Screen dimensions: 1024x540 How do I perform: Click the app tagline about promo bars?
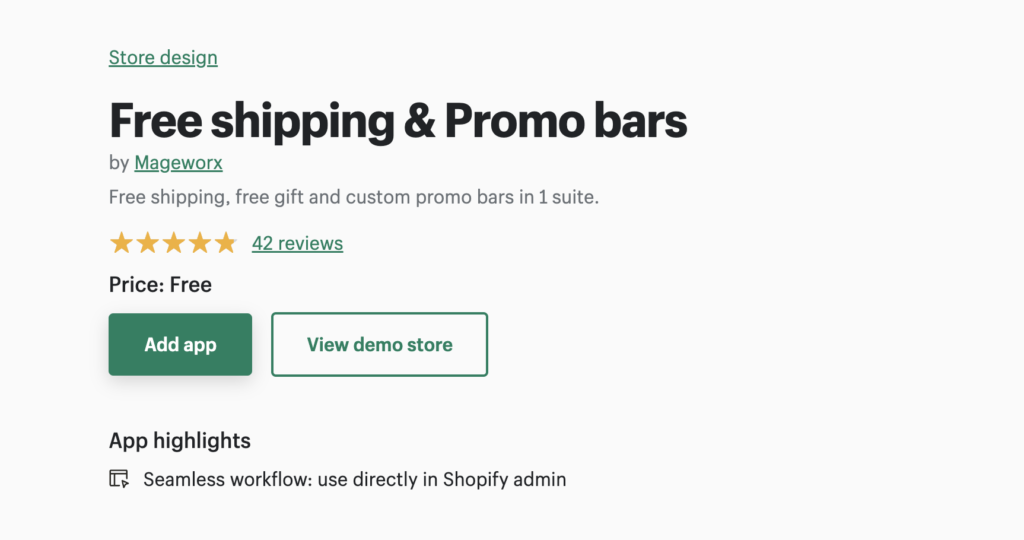(354, 197)
